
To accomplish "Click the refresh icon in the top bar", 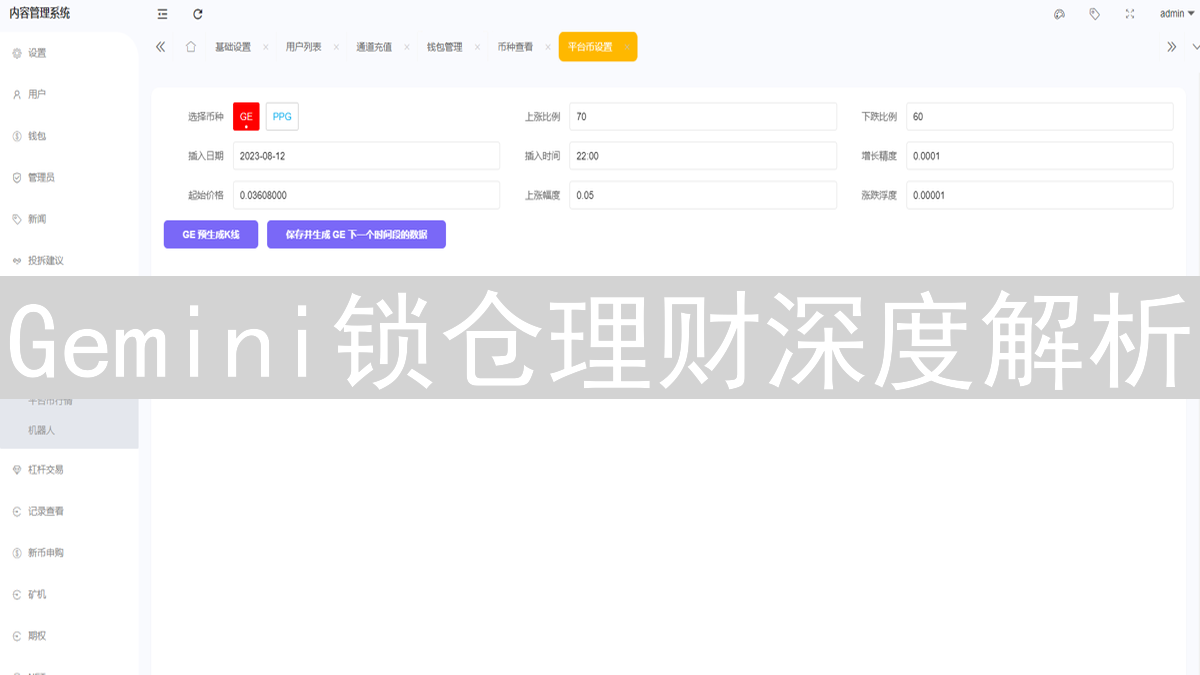I will (x=198, y=14).
